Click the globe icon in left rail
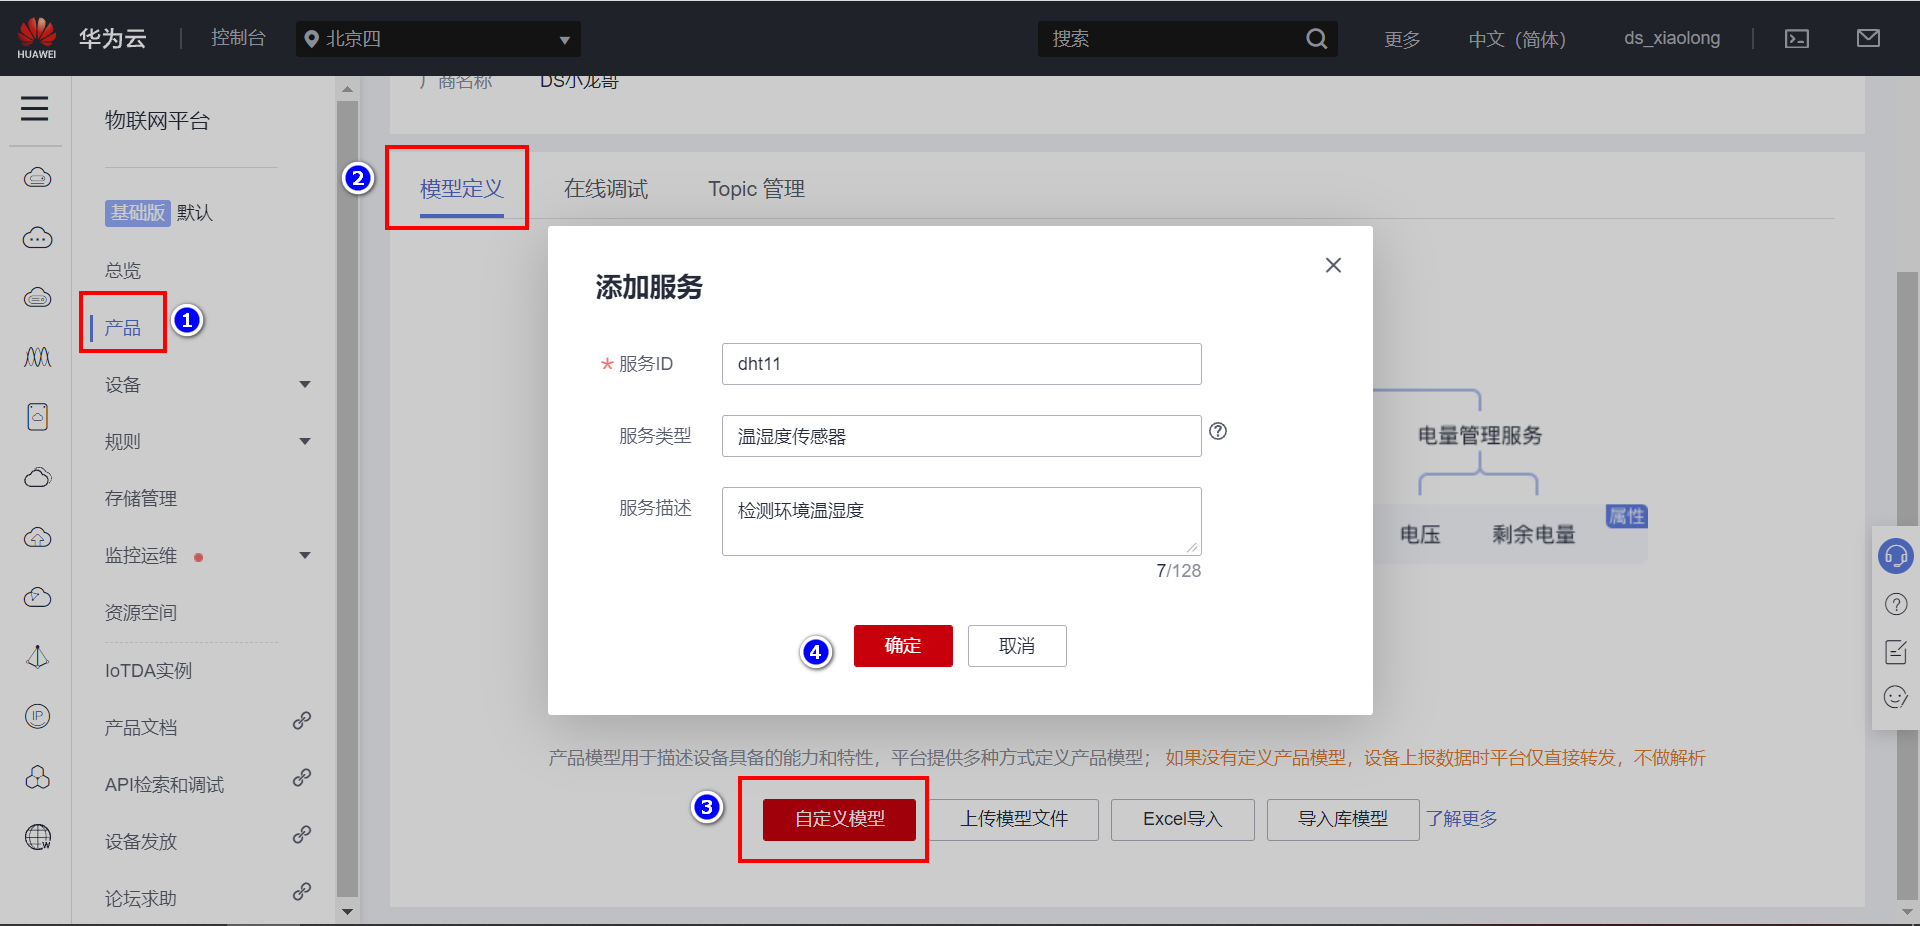This screenshot has width=1920, height=926. click(x=38, y=837)
